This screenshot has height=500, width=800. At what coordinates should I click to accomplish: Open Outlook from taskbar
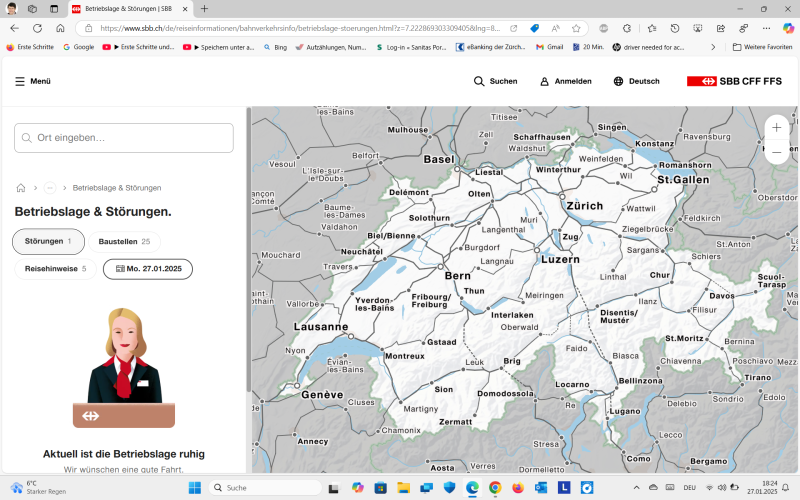coord(541,488)
